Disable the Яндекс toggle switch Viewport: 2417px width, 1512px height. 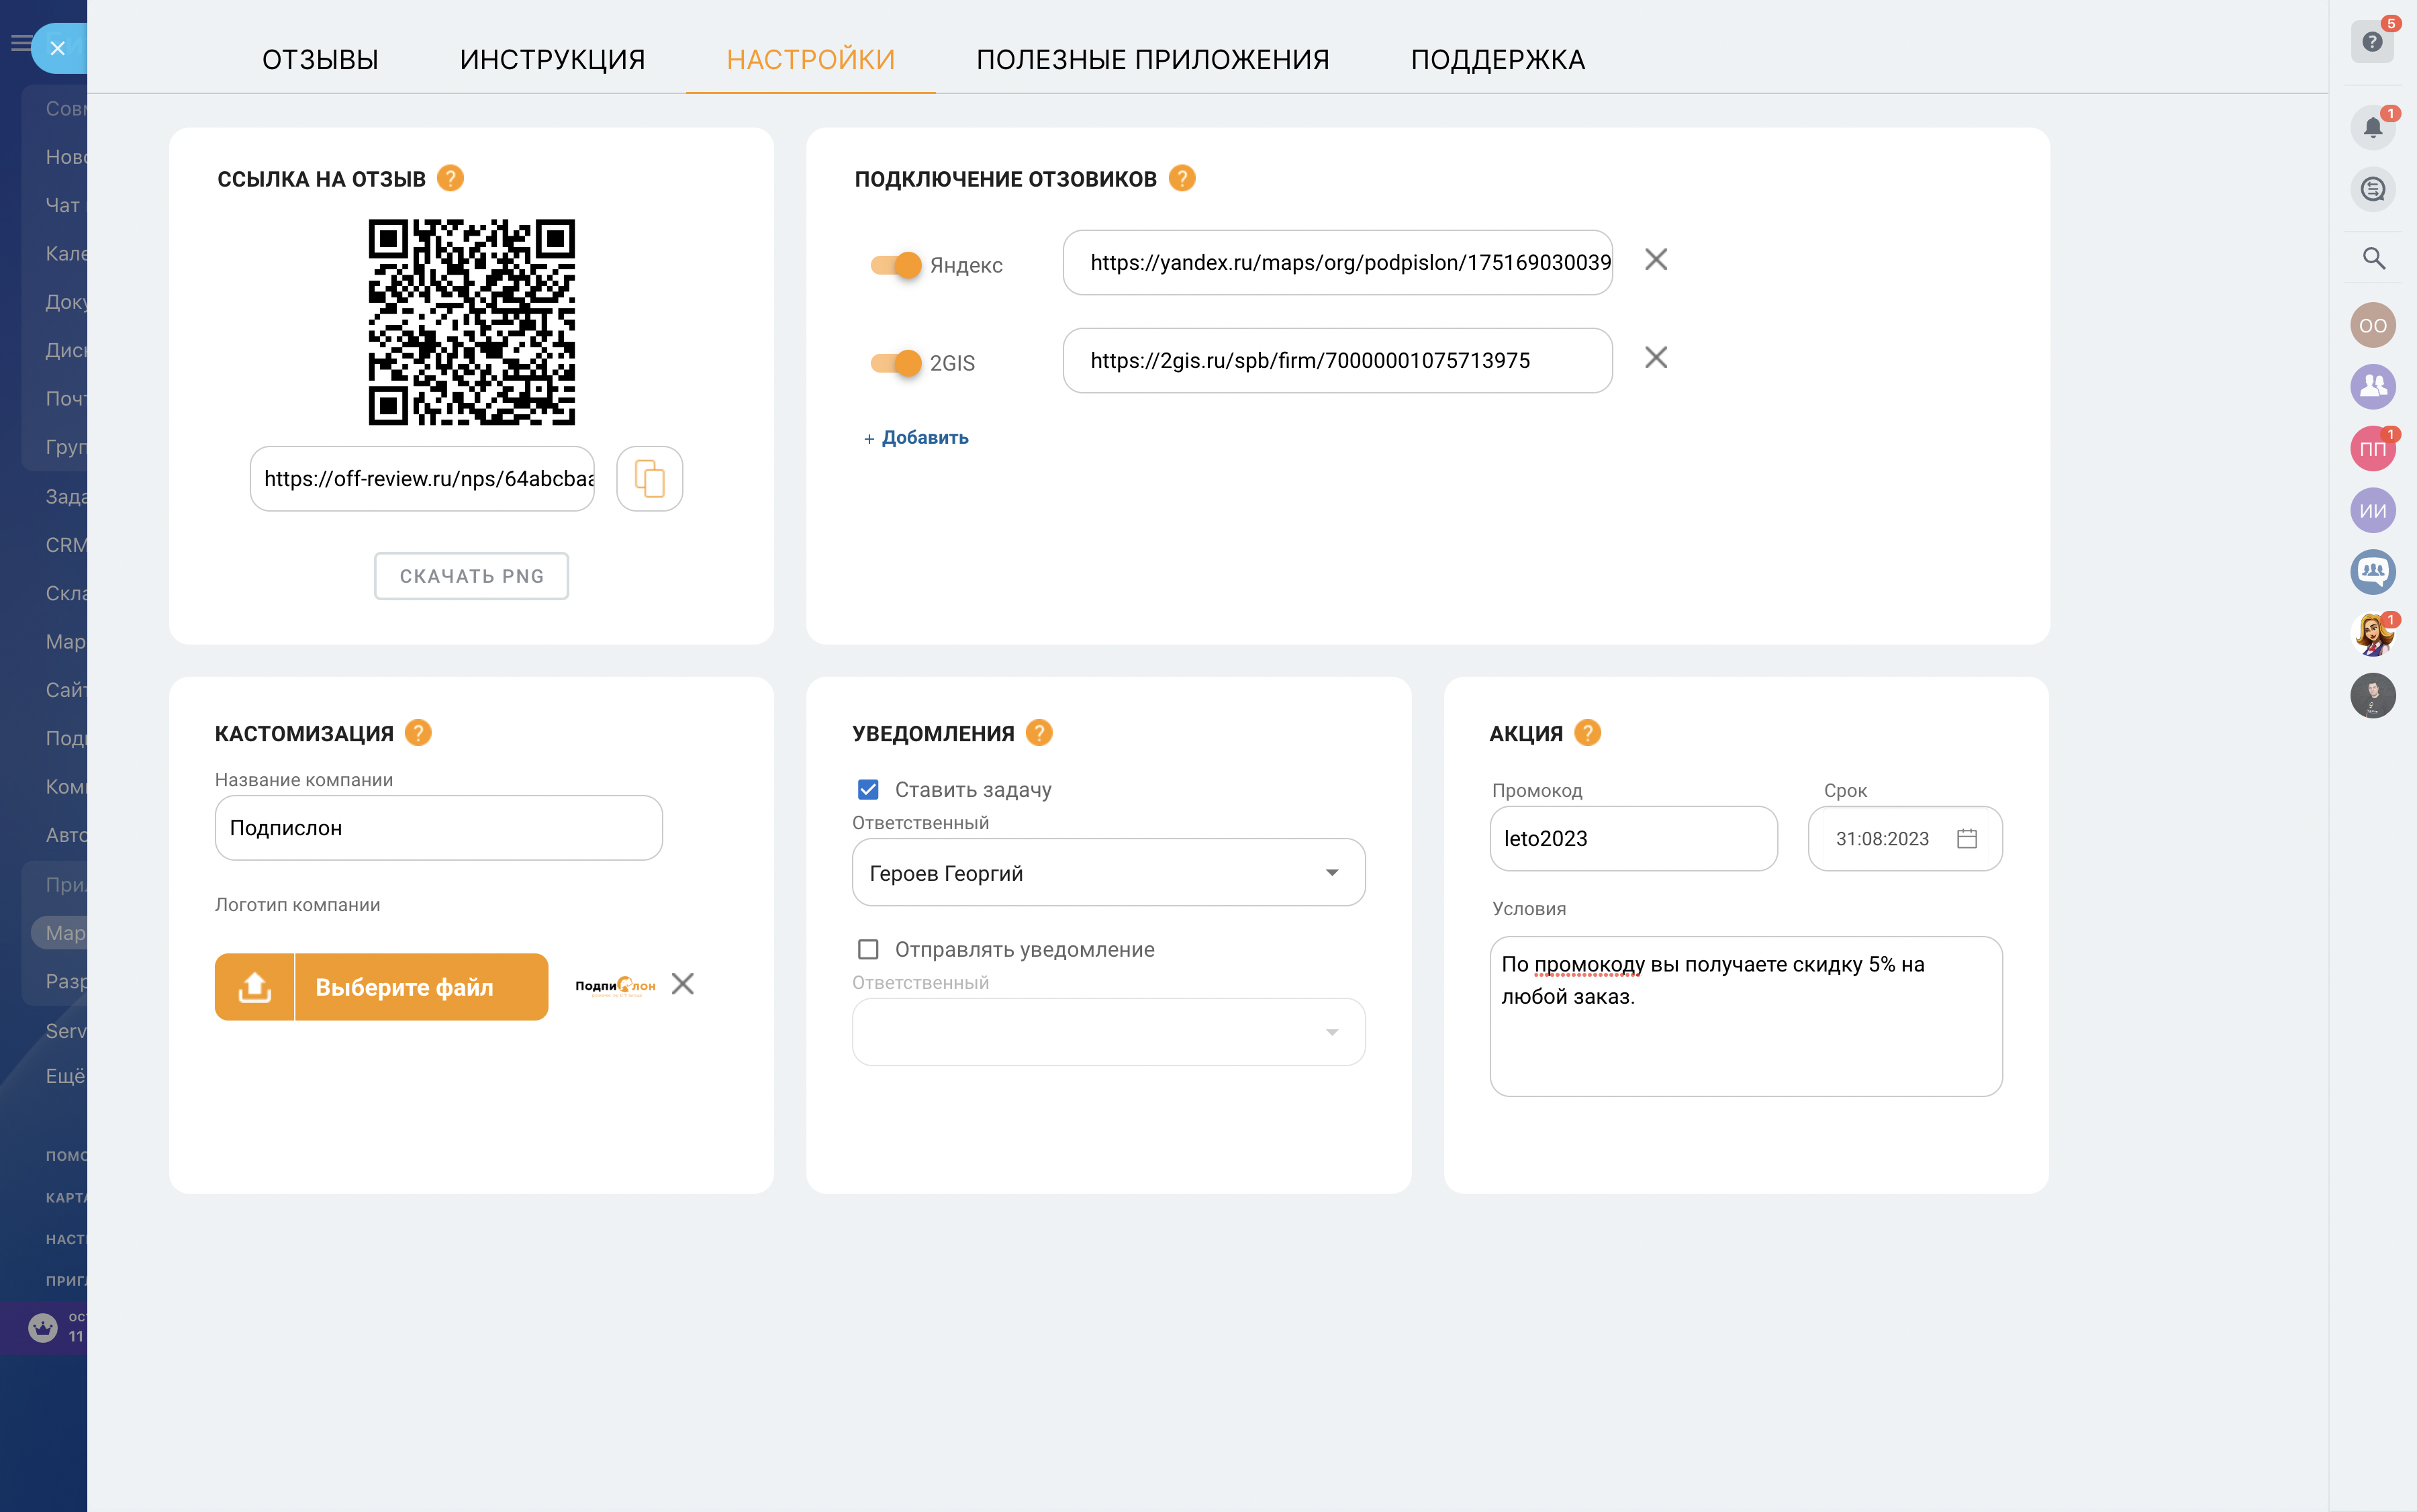895,265
